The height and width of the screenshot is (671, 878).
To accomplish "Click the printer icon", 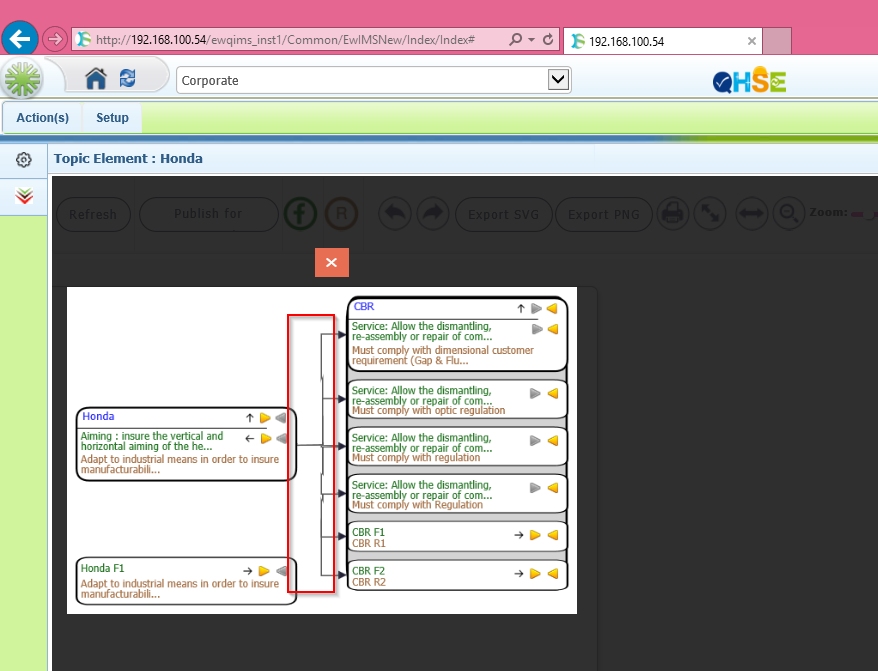I will [672, 213].
